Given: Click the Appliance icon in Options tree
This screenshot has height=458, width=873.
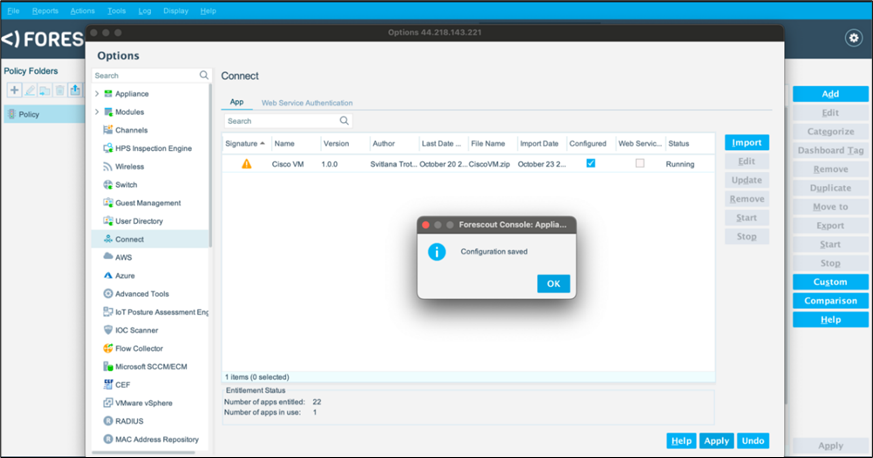Looking at the screenshot, I should coord(108,93).
